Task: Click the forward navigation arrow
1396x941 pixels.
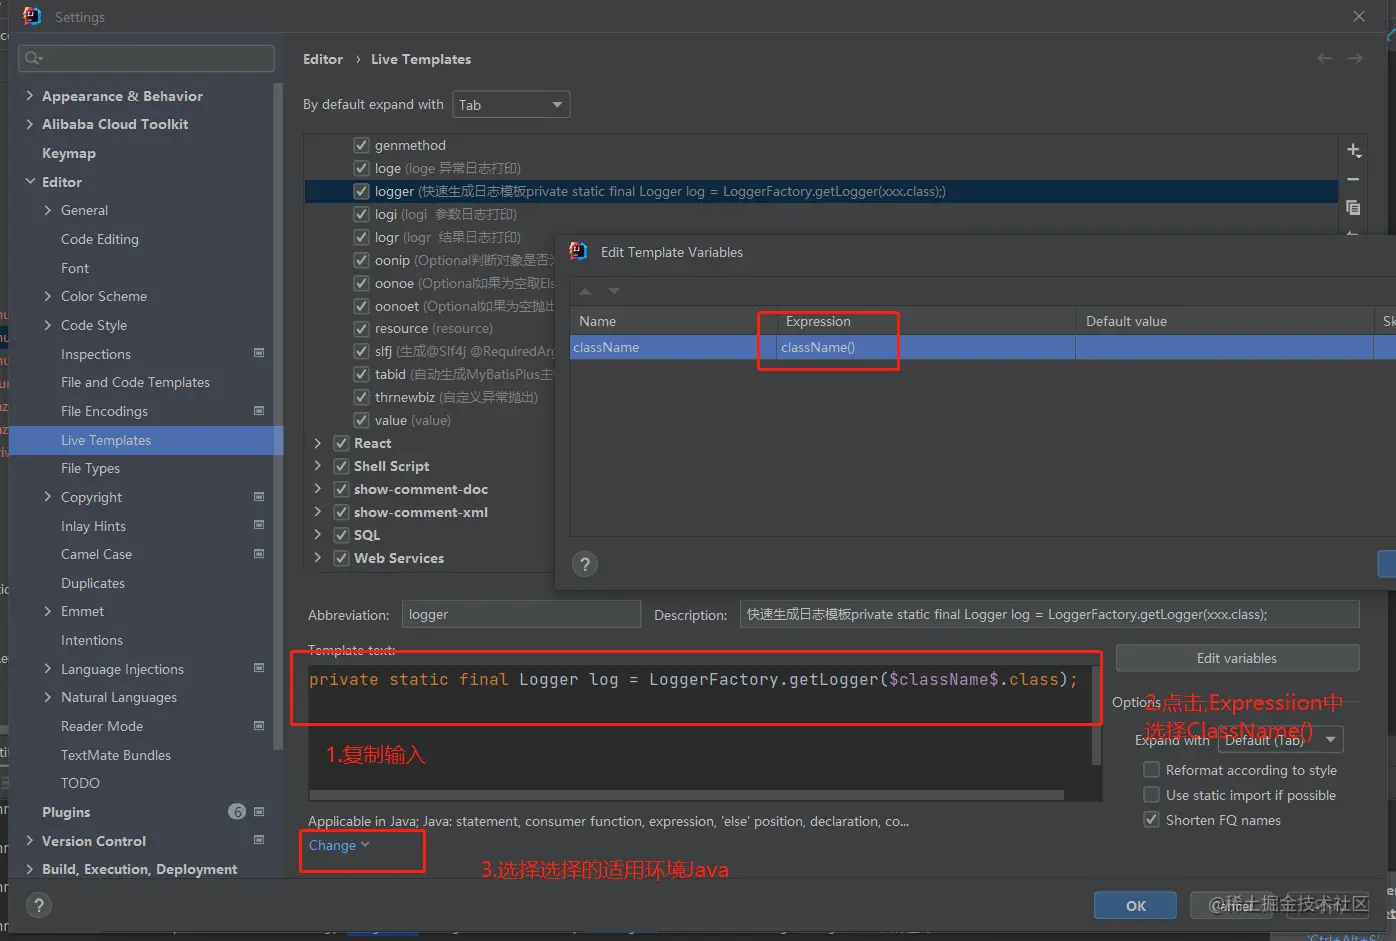Action: 1355,59
